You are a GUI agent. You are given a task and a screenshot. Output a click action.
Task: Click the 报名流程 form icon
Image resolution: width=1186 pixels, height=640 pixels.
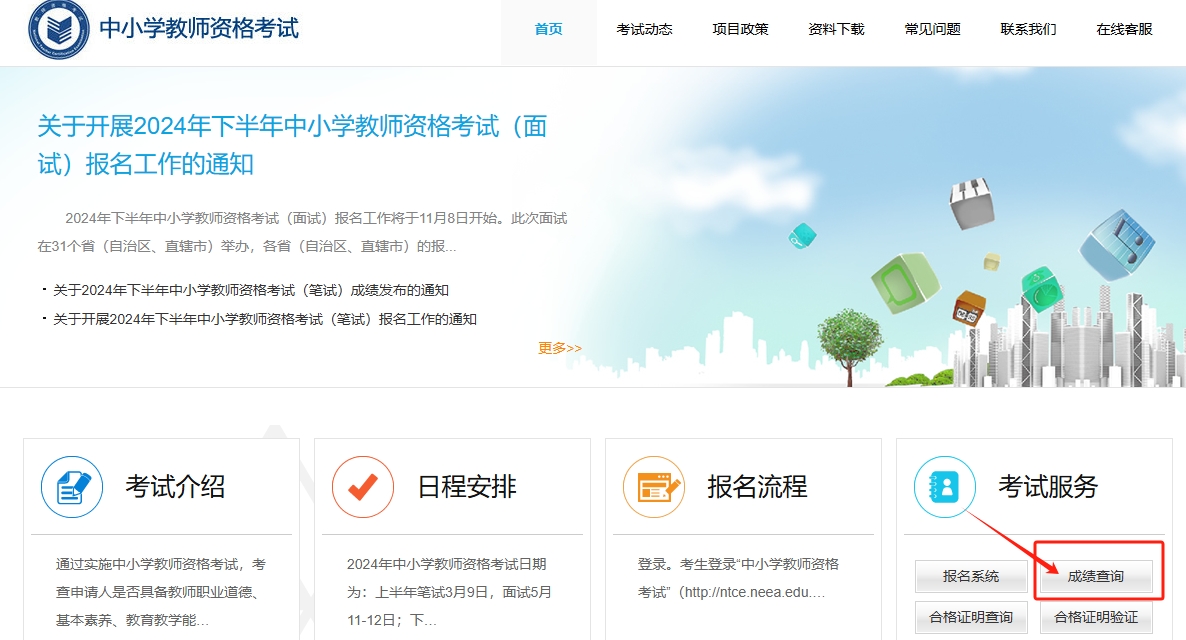(654, 487)
